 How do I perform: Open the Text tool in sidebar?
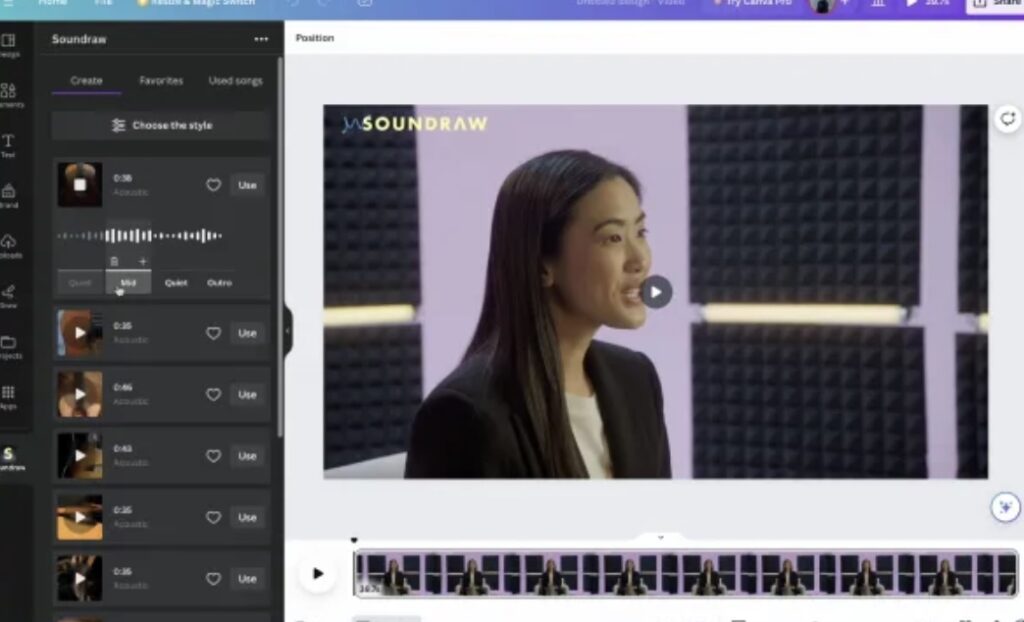coord(8,145)
